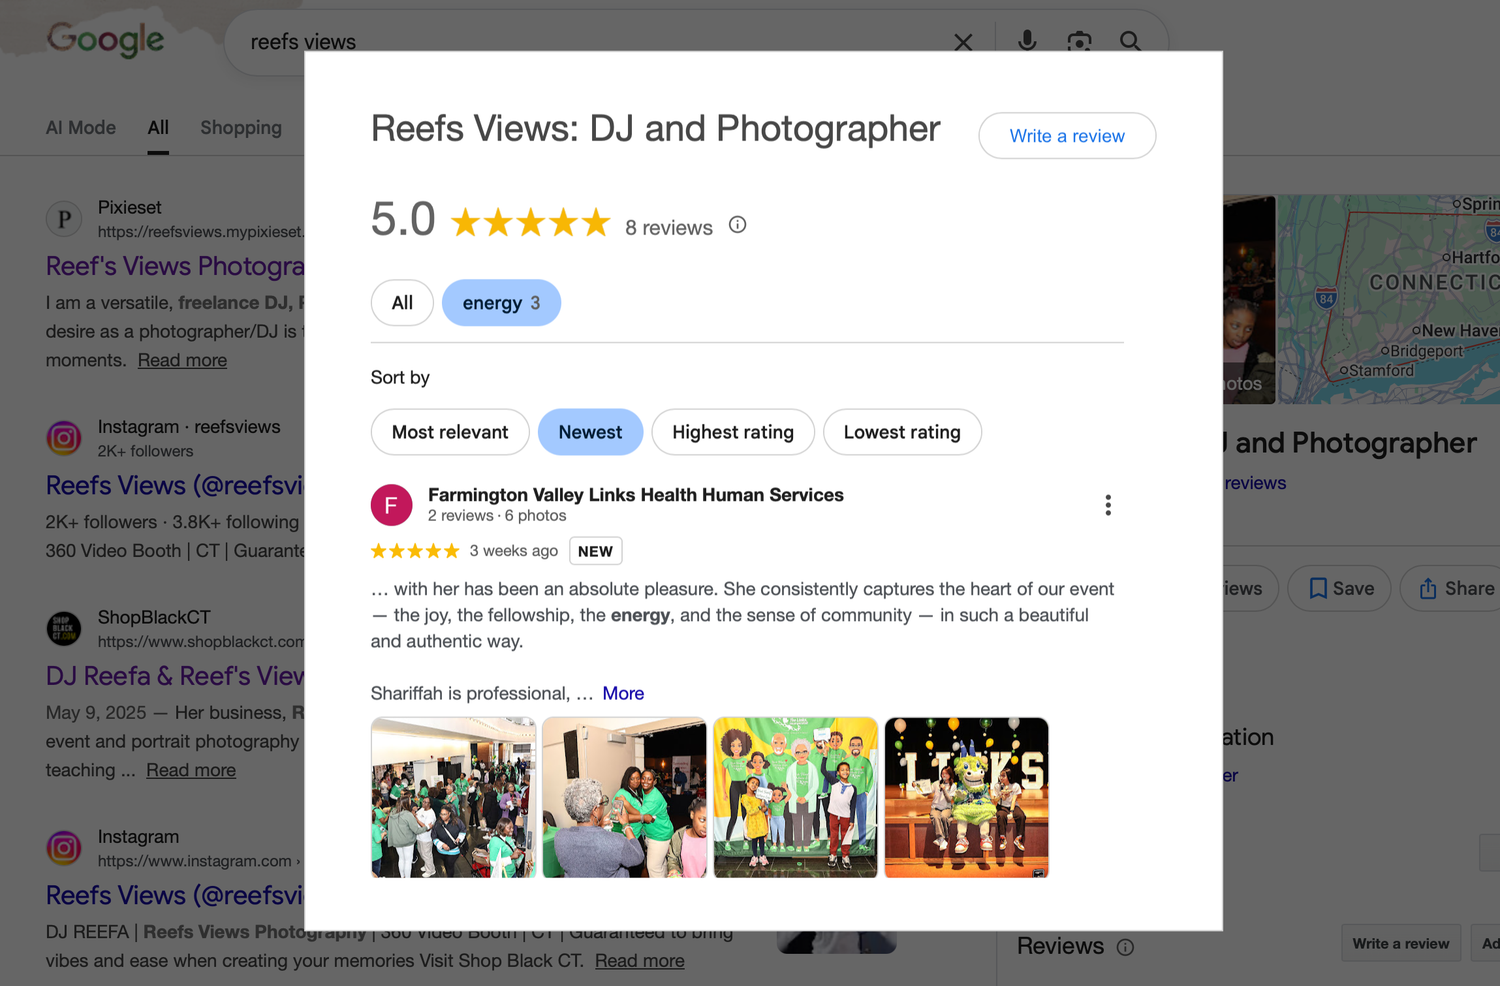
Task: Click the ShopBlackCT result favicon
Action: (x=64, y=628)
